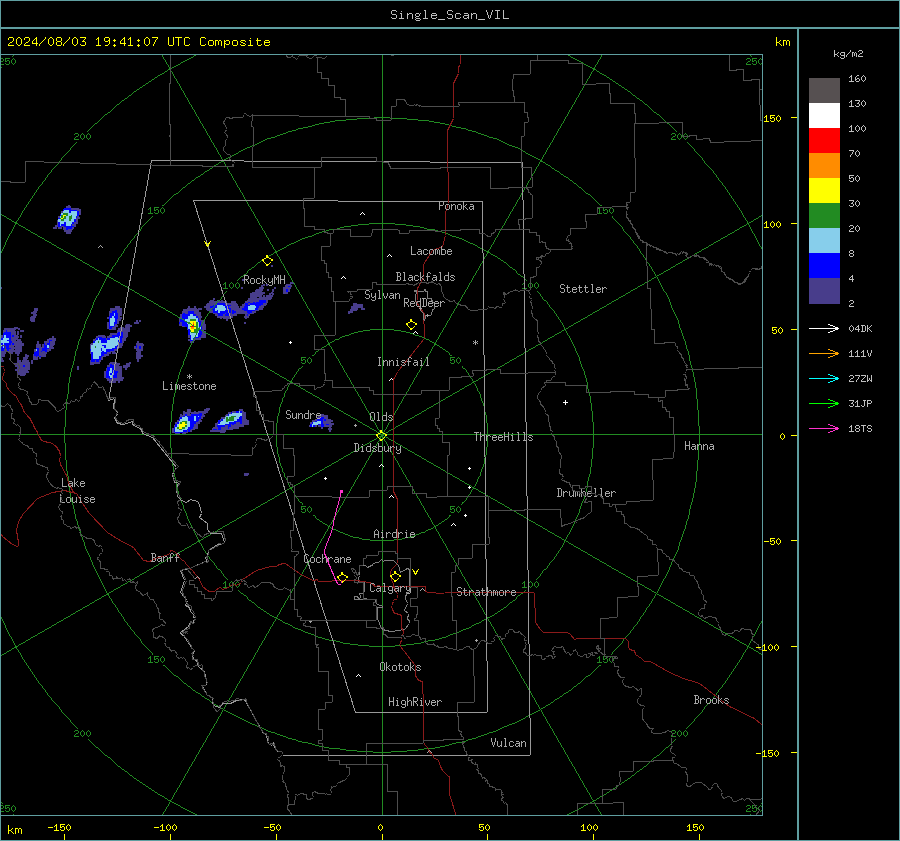Image resolution: width=900 pixels, height=841 pixels.
Task: Click the Ponoka city label
Action: [456, 206]
